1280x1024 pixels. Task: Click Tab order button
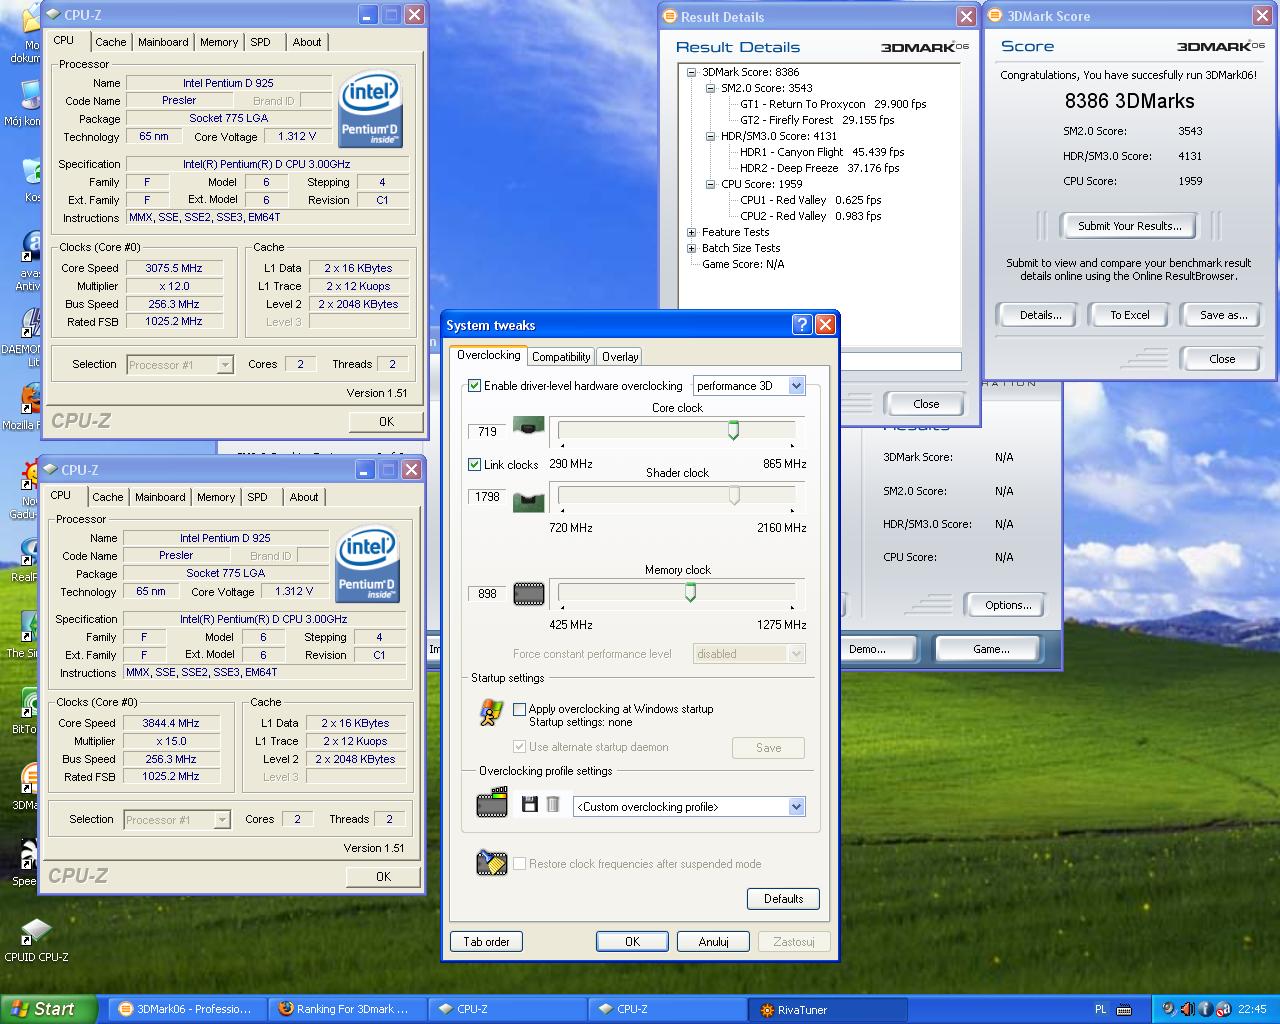point(486,942)
